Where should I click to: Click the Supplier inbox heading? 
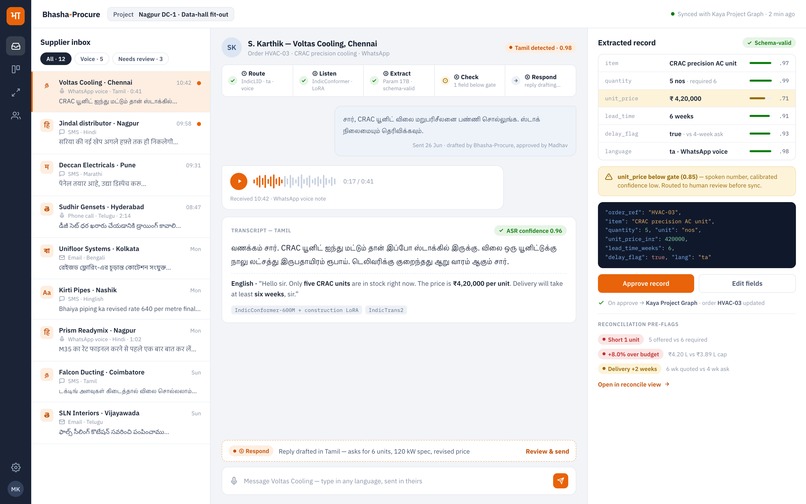pyautogui.click(x=65, y=42)
